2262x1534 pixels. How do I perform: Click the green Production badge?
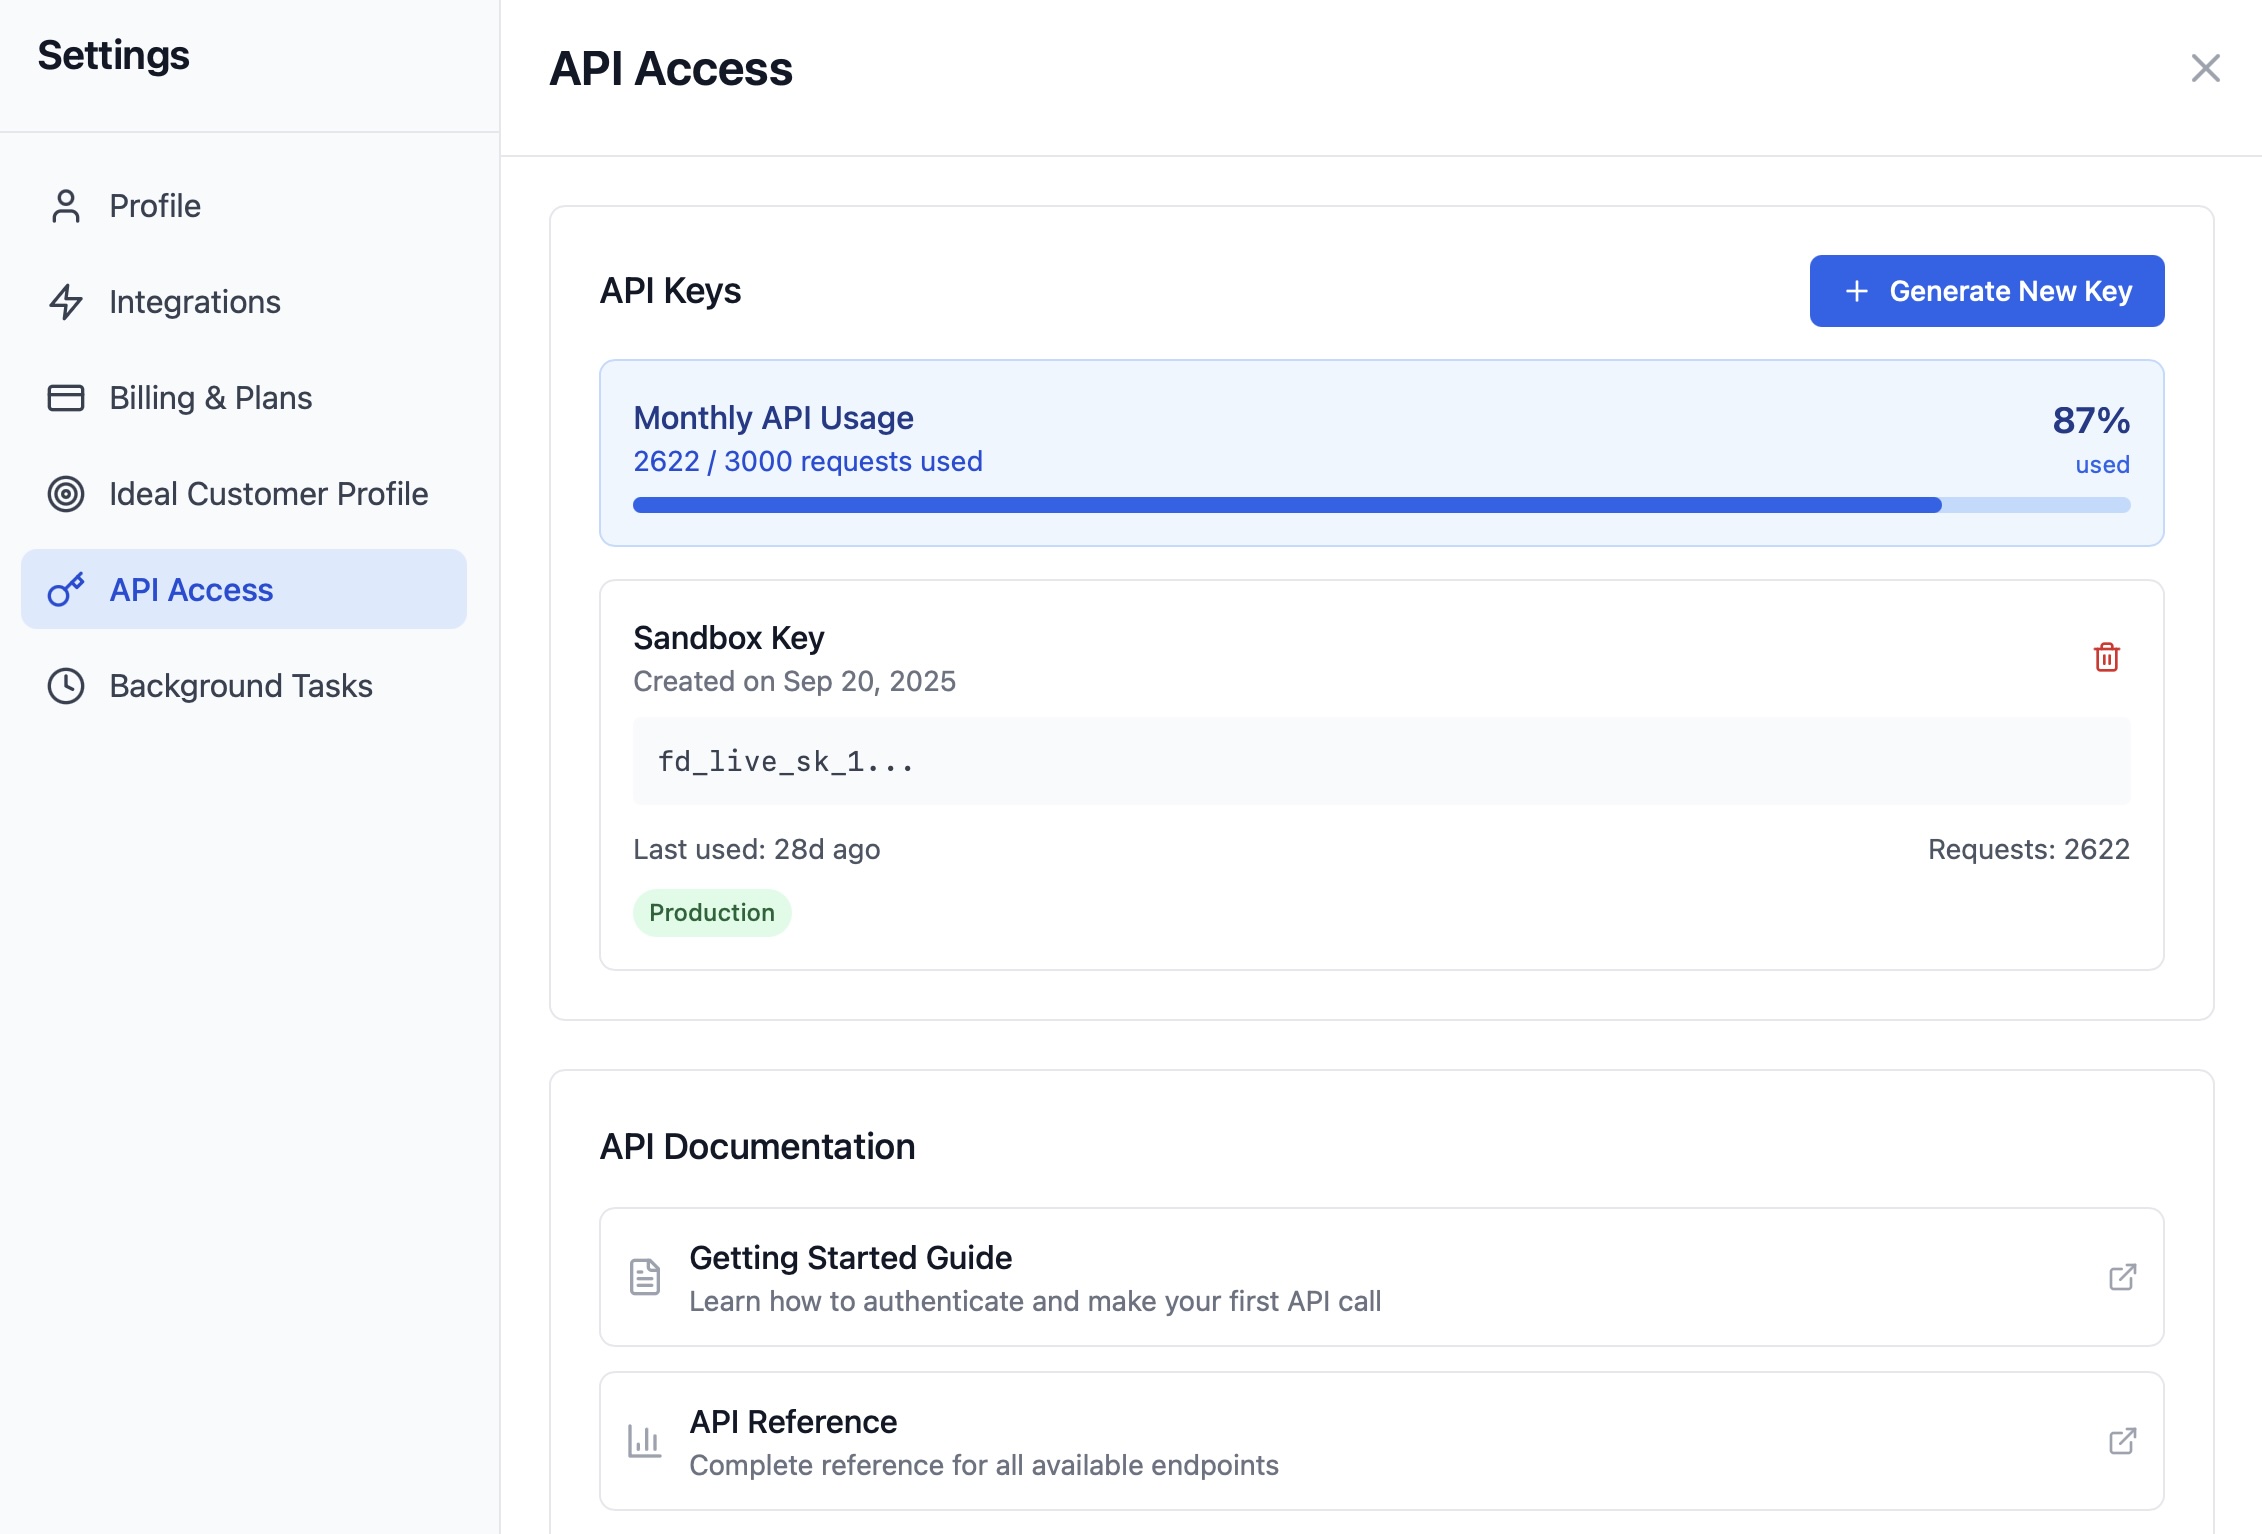(711, 912)
